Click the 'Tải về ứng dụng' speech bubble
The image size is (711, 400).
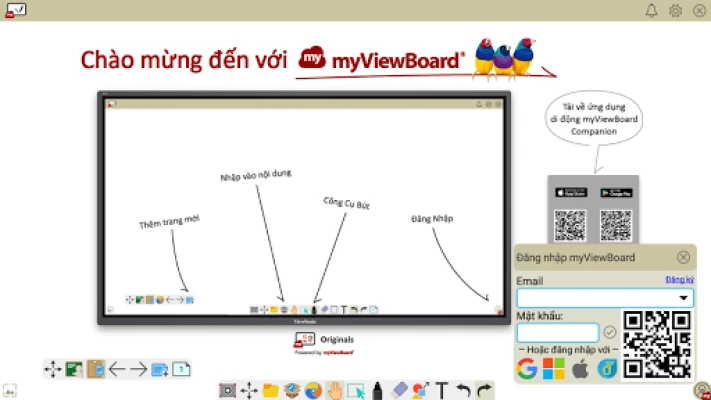(x=594, y=119)
